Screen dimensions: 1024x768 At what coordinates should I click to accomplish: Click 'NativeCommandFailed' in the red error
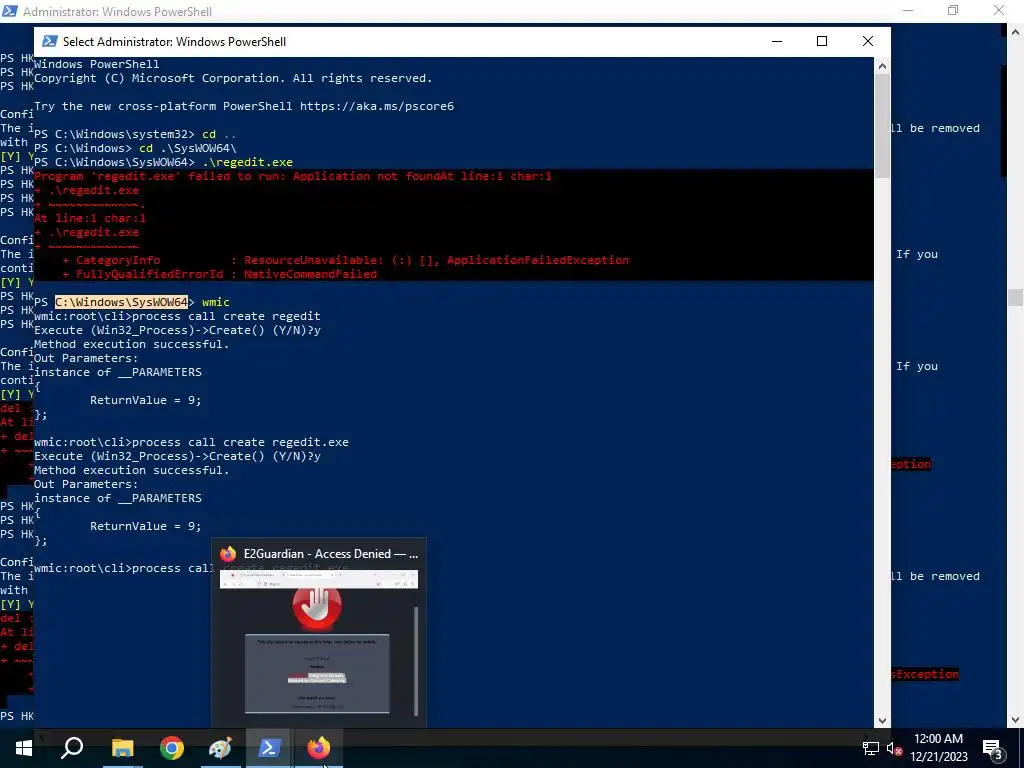click(310, 274)
